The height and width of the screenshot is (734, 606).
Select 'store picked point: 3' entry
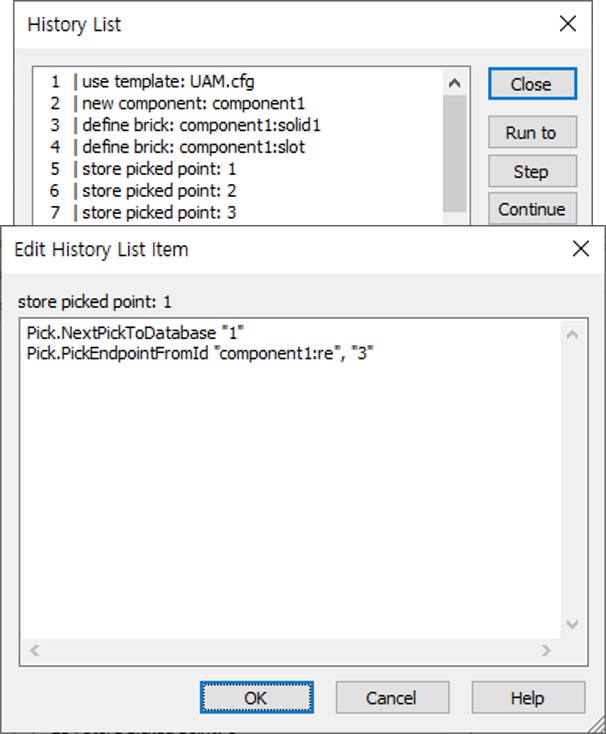coord(158,212)
